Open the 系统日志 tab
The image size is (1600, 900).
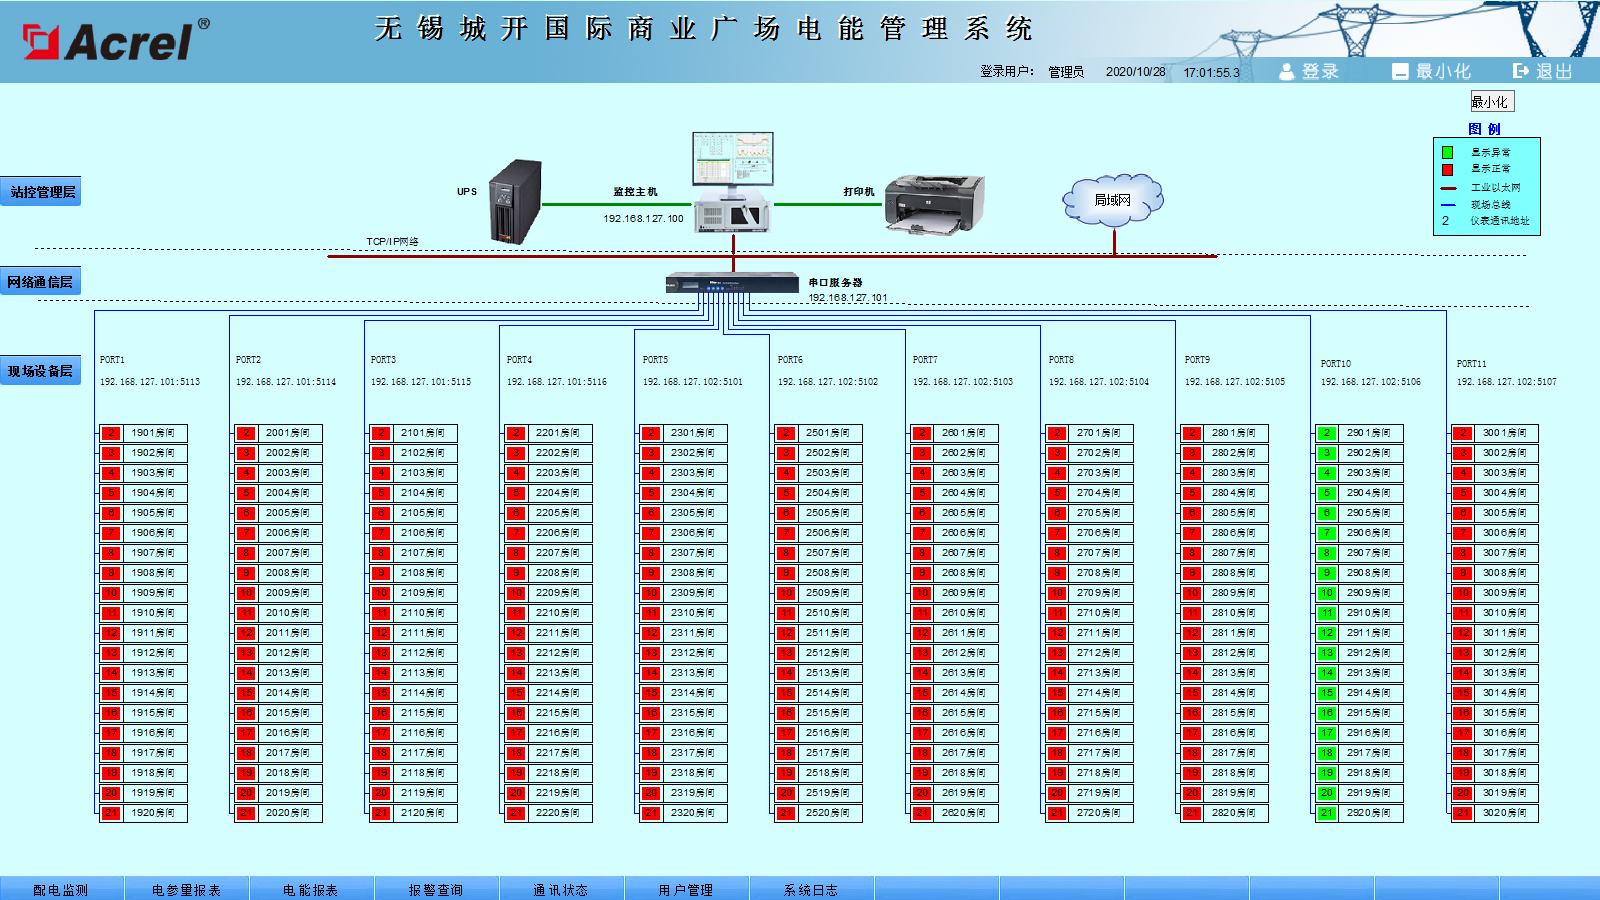(810, 889)
